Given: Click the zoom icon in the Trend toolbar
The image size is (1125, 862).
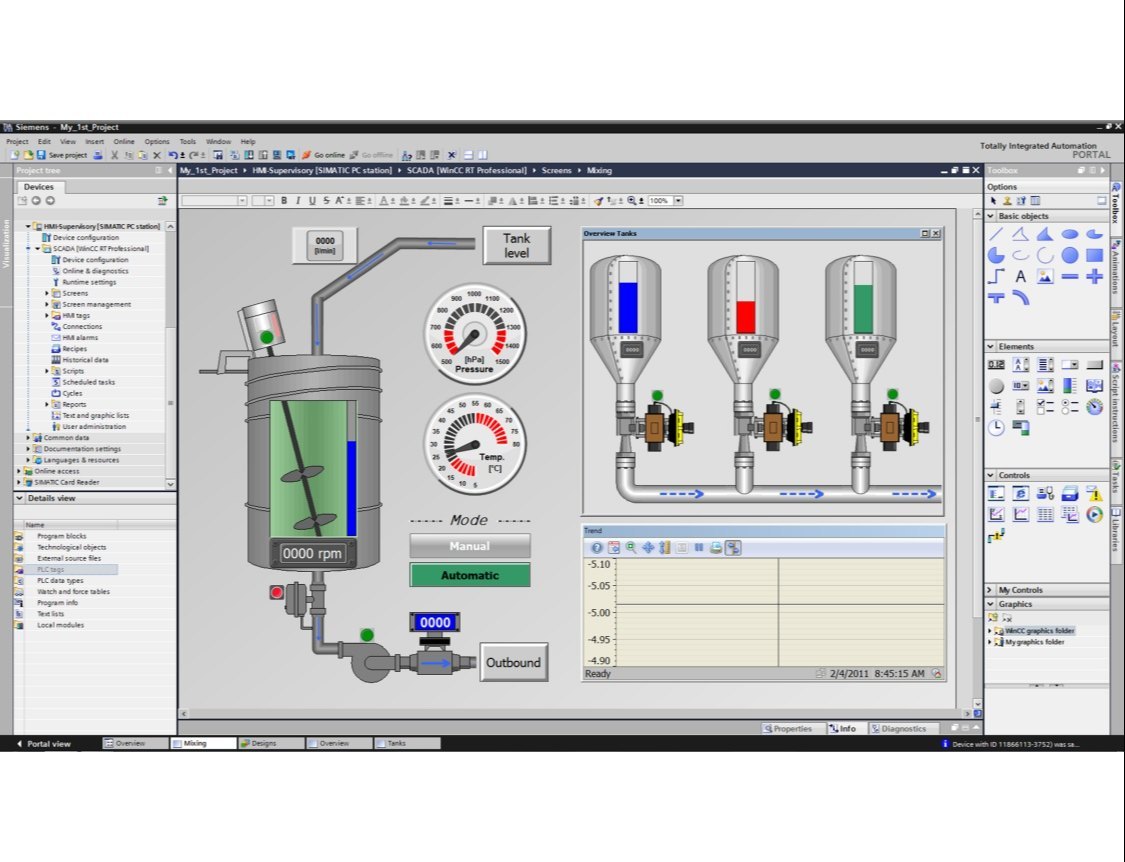Looking at the screenshot, I should [x=631, y=548].
